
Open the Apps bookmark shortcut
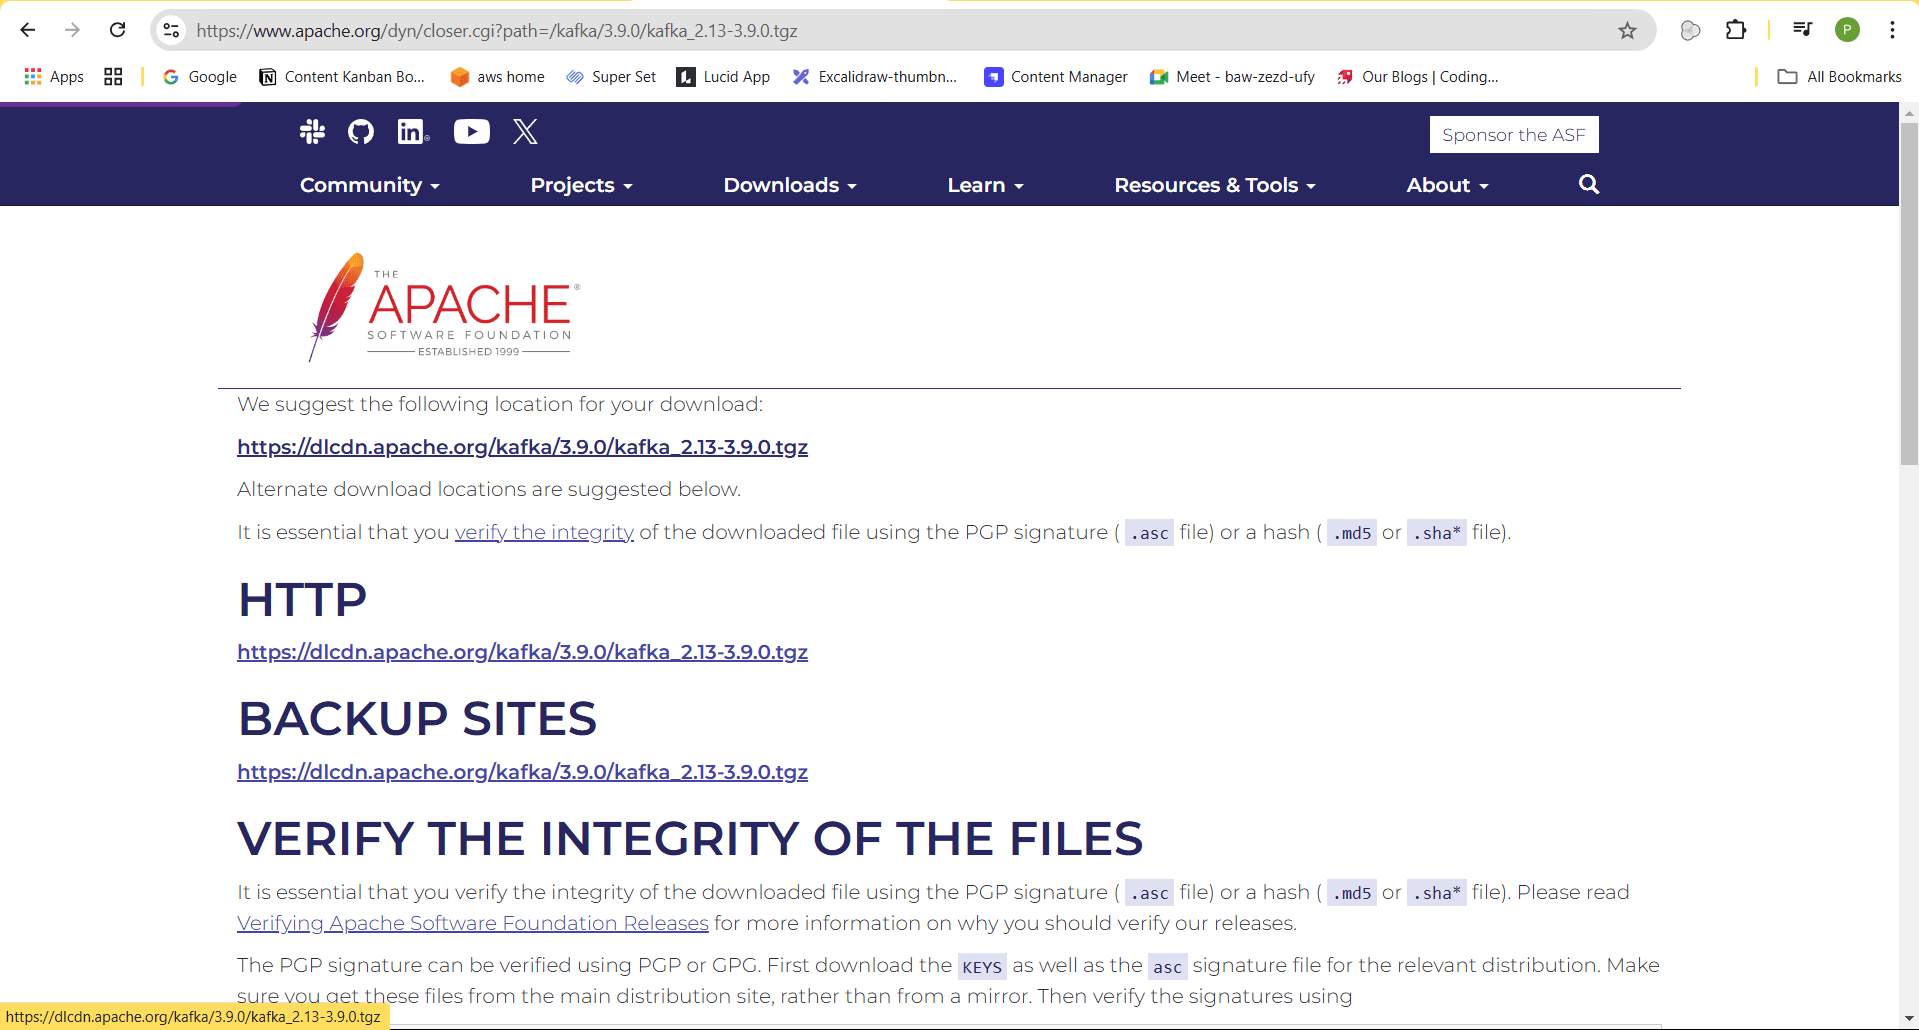coord(54,77)
